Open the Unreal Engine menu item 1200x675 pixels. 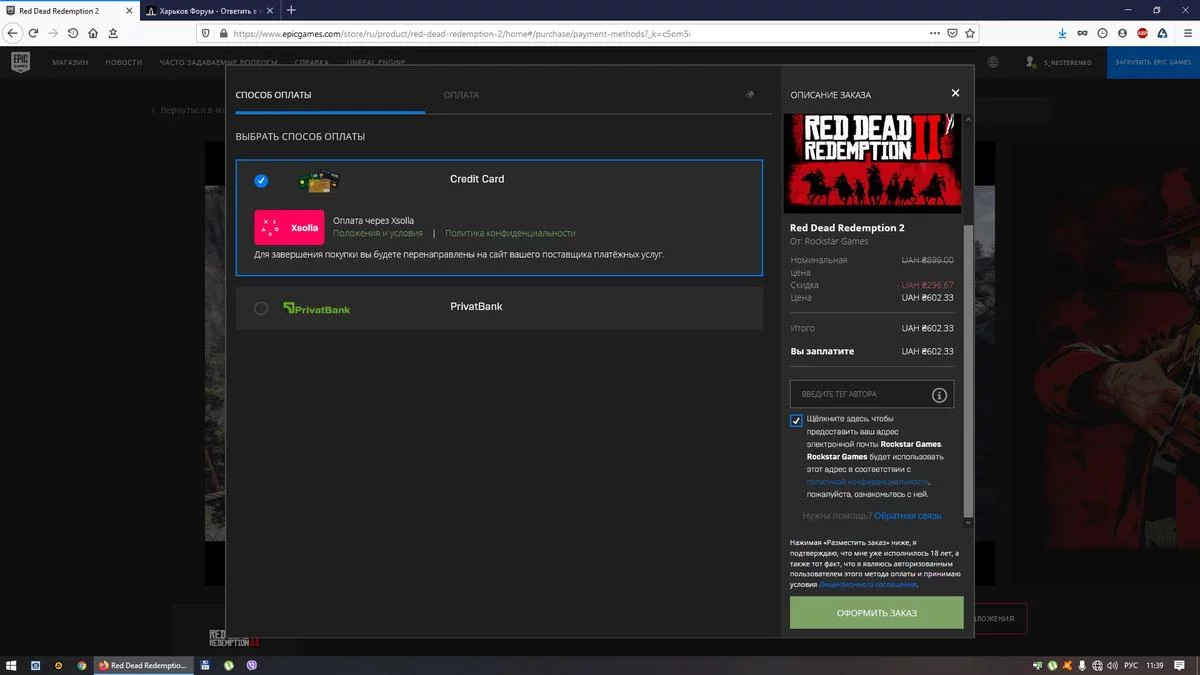point(376,62)
